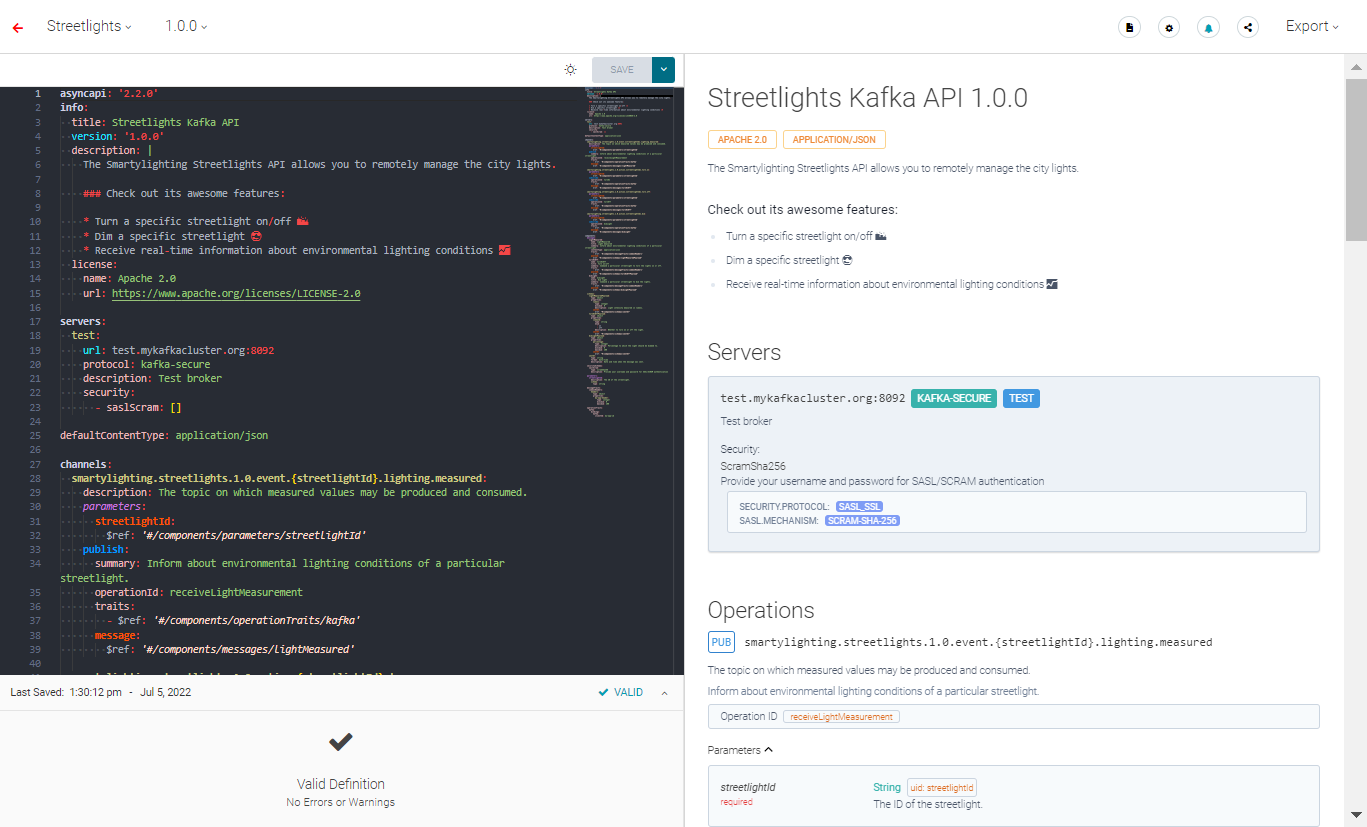The height and width of the screenshot is (827, 1367).
Task: Open the Save options chevron dropdown
Action: [x=662, y=69]
